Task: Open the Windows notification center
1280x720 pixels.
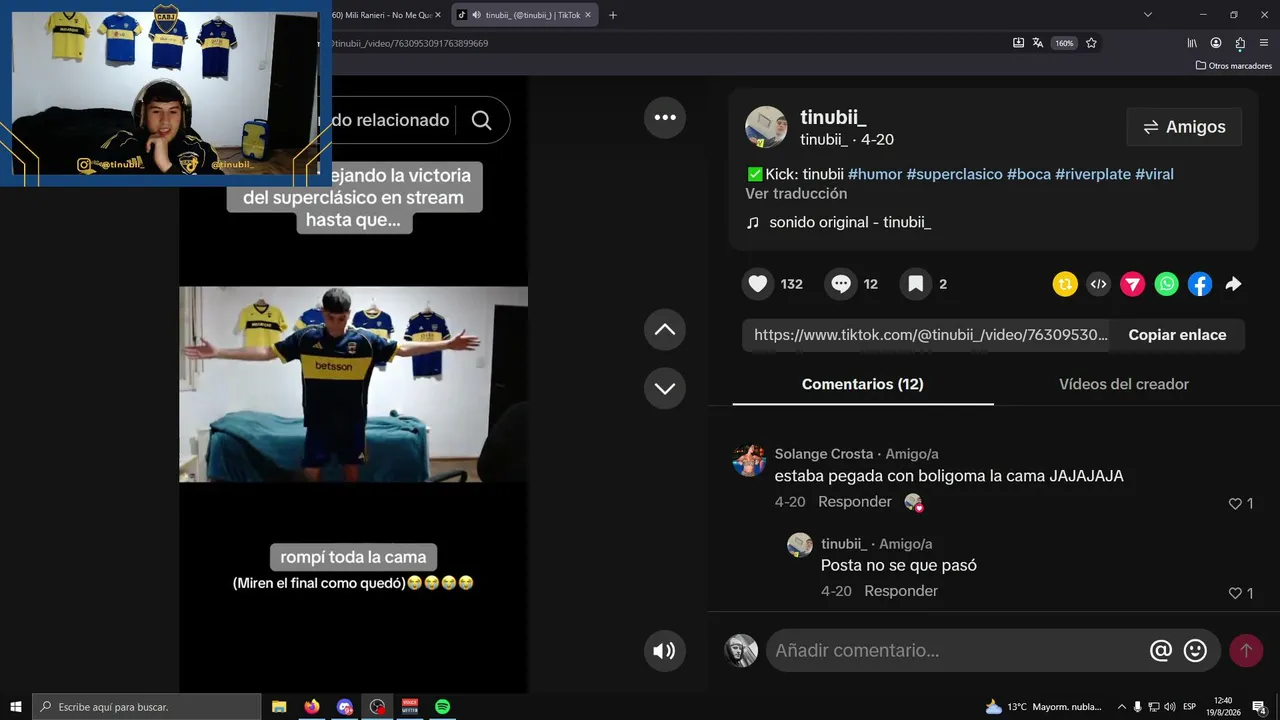Action: click(x=1260, y=707)
